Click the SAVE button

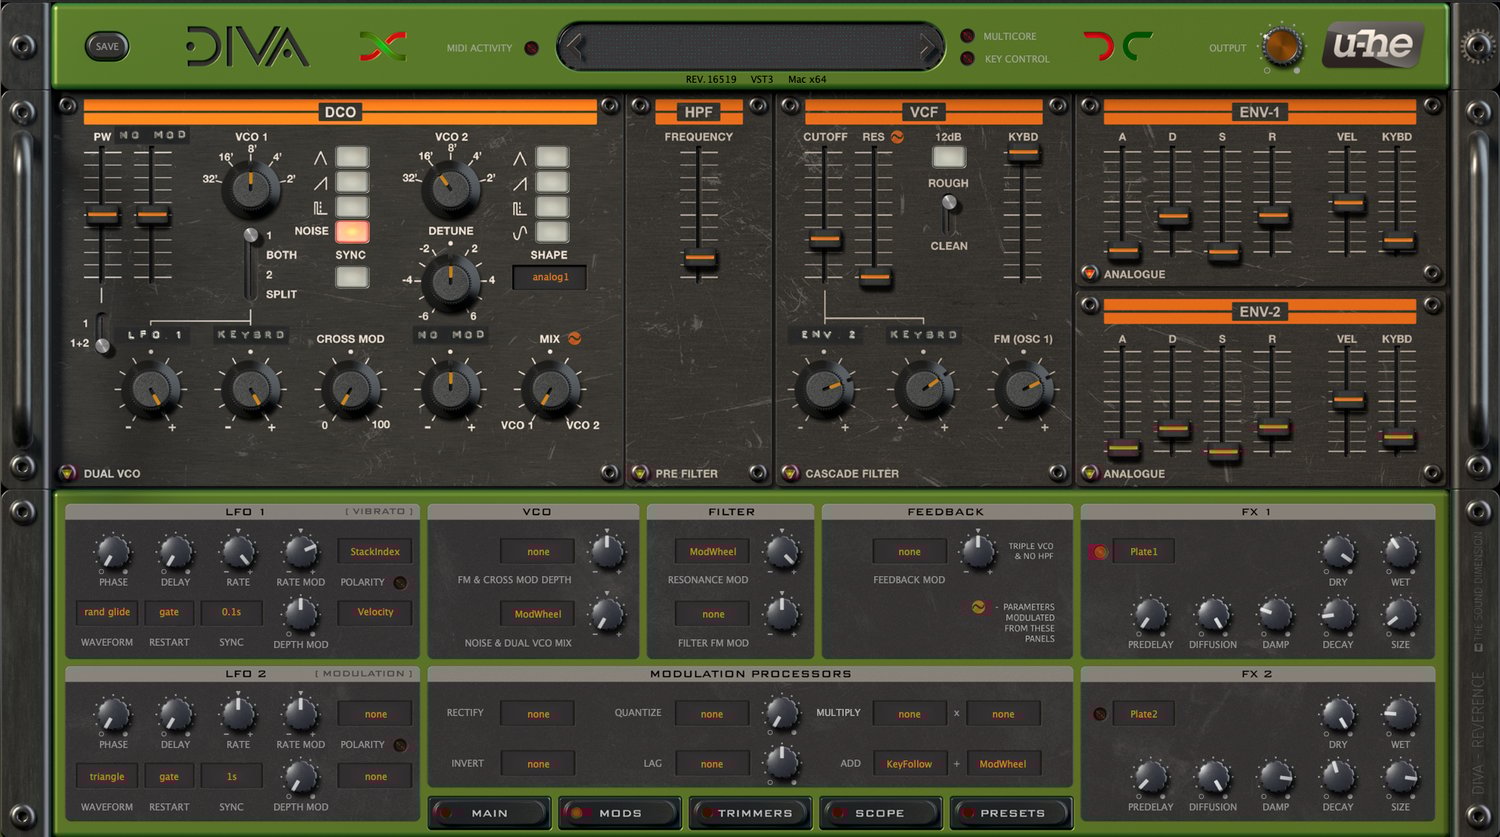coord(107,46)
